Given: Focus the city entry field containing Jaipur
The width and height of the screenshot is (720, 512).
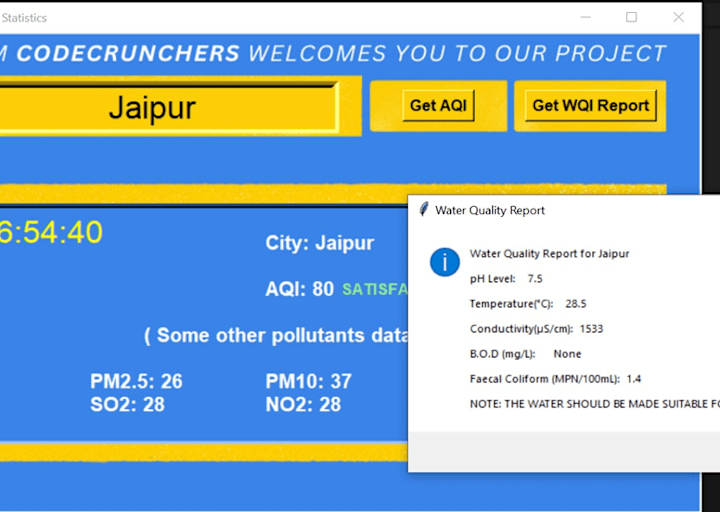Looking at the screenshot, I should coord(169,107).
